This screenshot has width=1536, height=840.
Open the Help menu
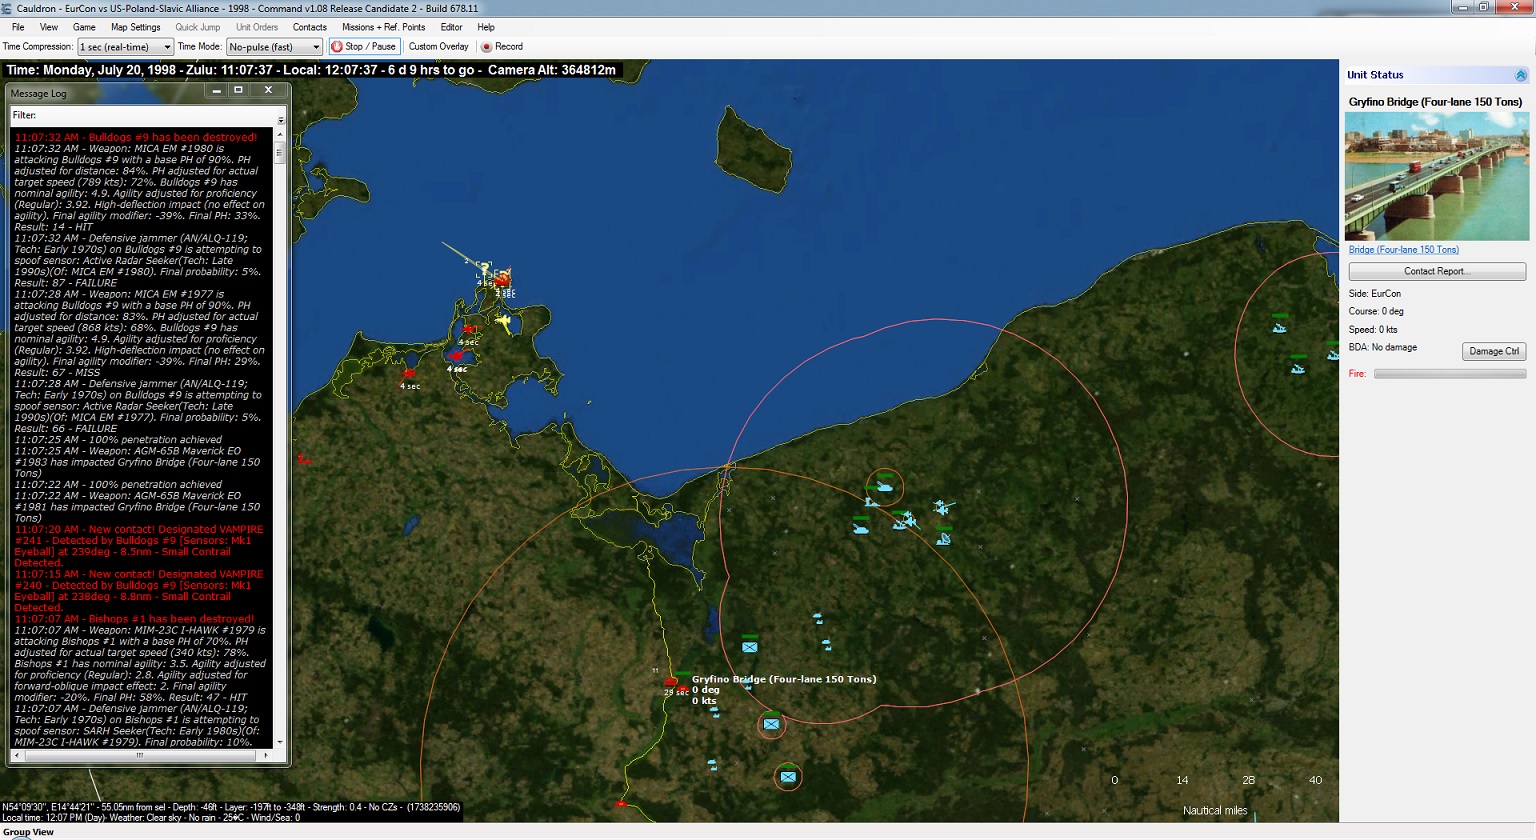(486, 27)
